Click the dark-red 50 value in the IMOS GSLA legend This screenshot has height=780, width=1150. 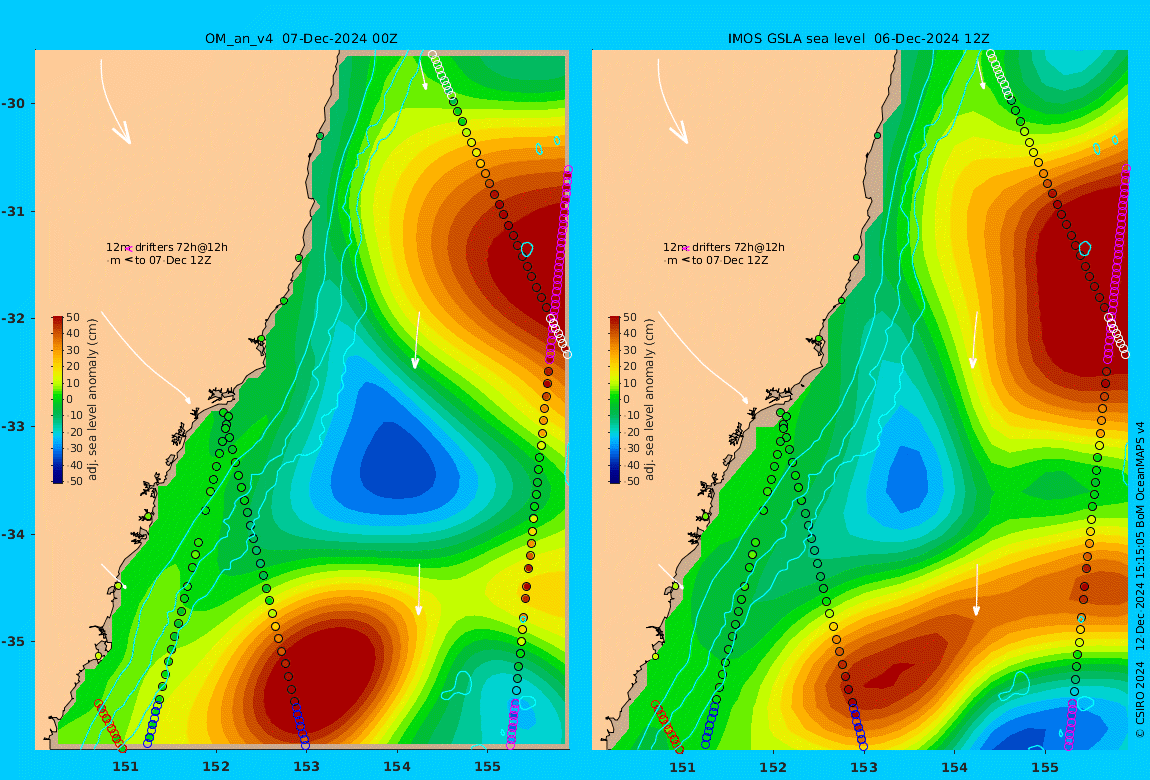630,317
